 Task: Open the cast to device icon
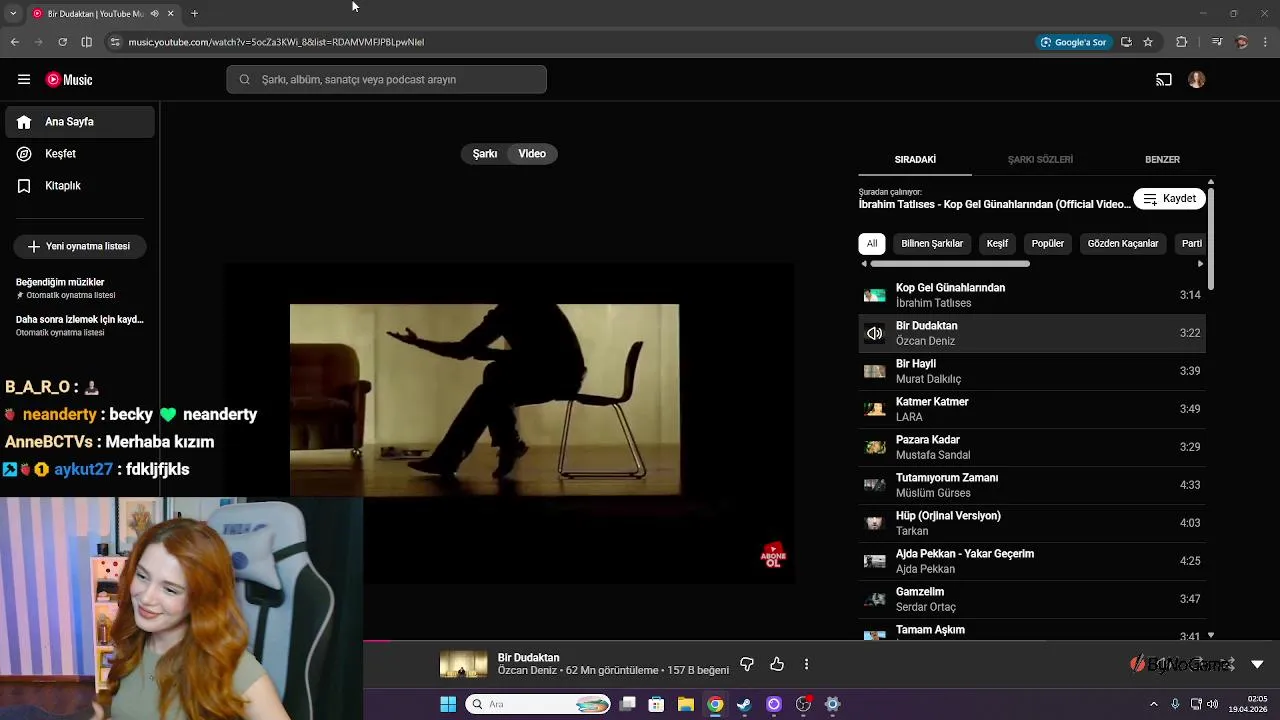coord(1164,80)
